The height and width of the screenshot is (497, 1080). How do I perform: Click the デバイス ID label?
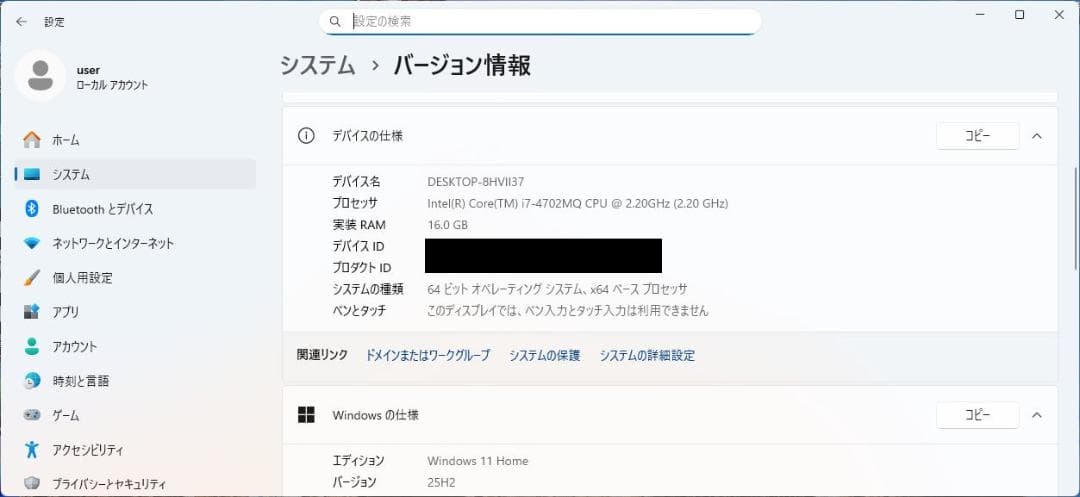pyautogui.click(x=358, y=246)
